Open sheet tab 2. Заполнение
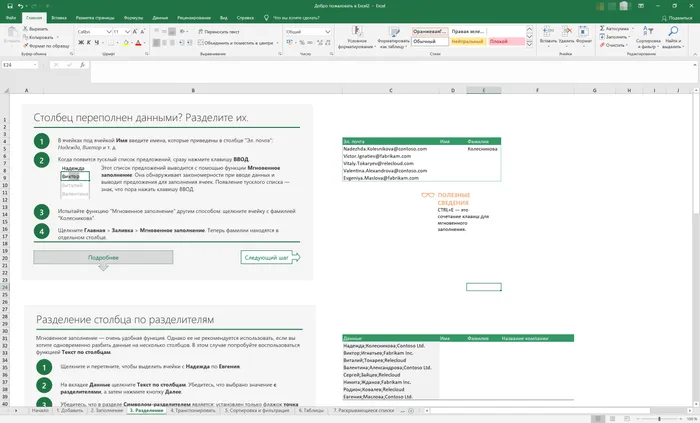This screenshot has width=700, height=423. 107,410
